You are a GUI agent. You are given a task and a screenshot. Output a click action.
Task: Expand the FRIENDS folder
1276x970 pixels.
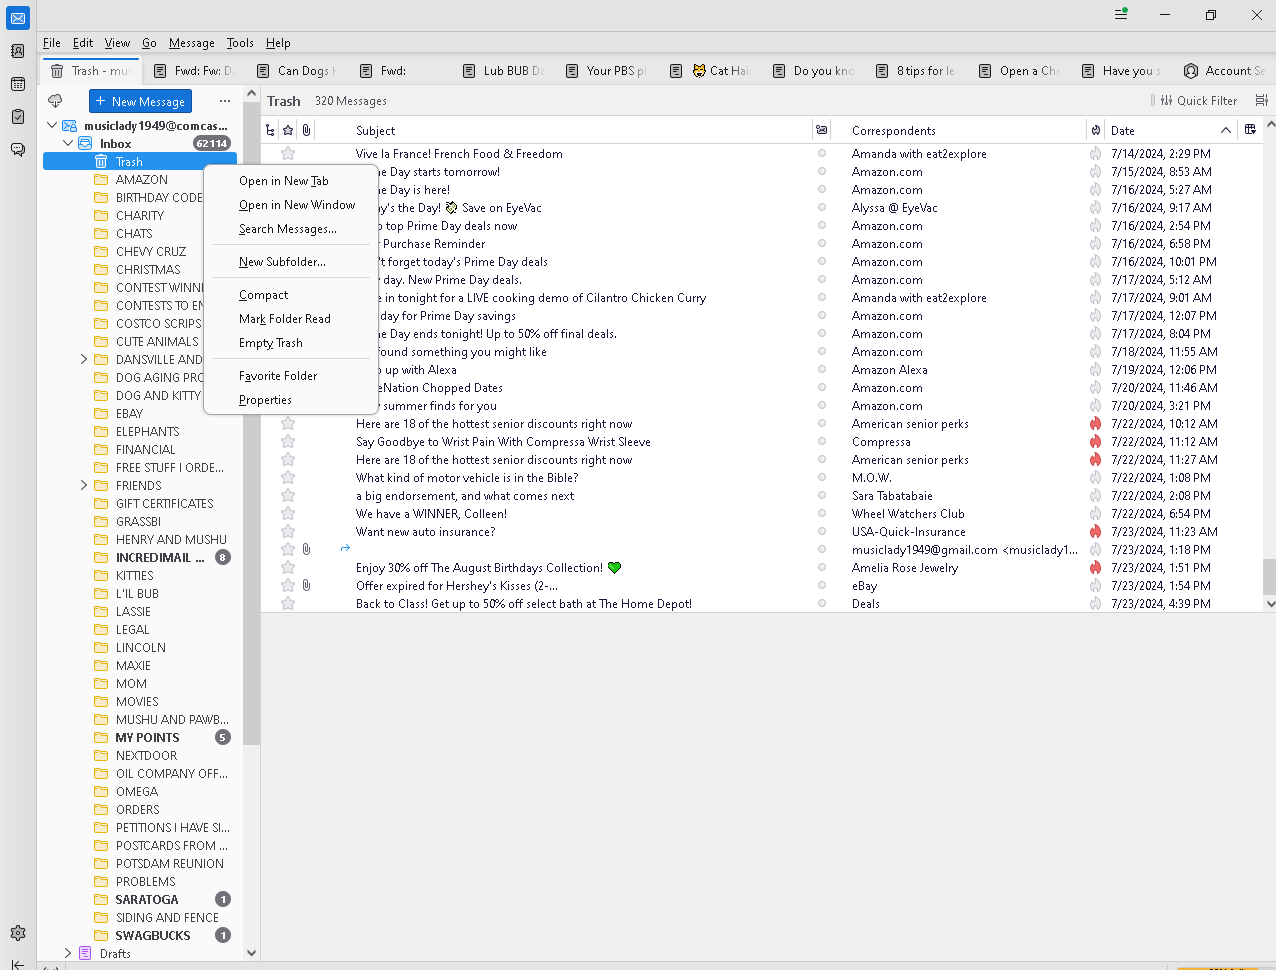point(84,486)
